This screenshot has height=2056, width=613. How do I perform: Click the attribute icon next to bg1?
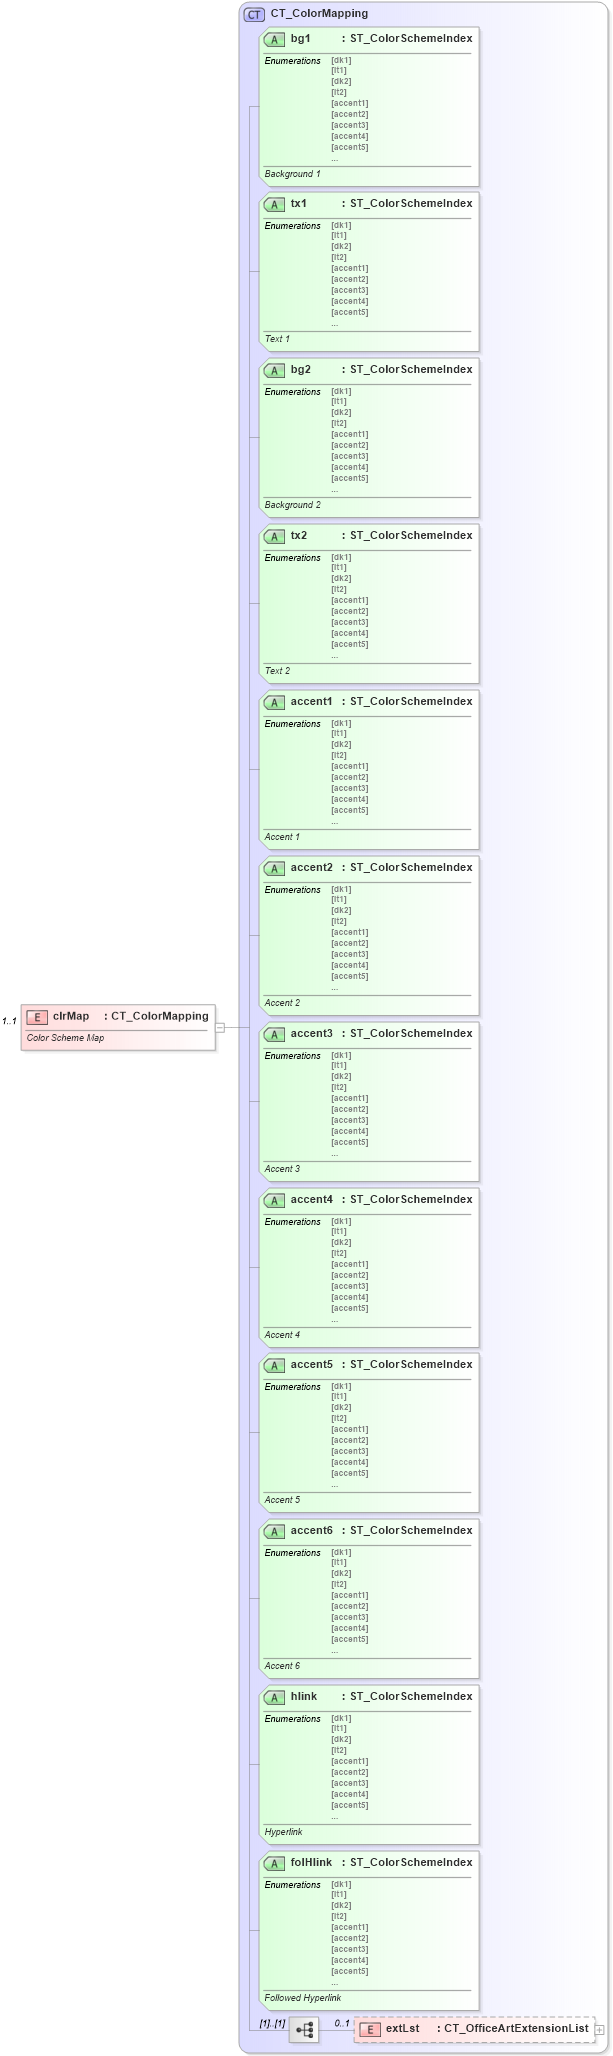click(x=275, y=39)
